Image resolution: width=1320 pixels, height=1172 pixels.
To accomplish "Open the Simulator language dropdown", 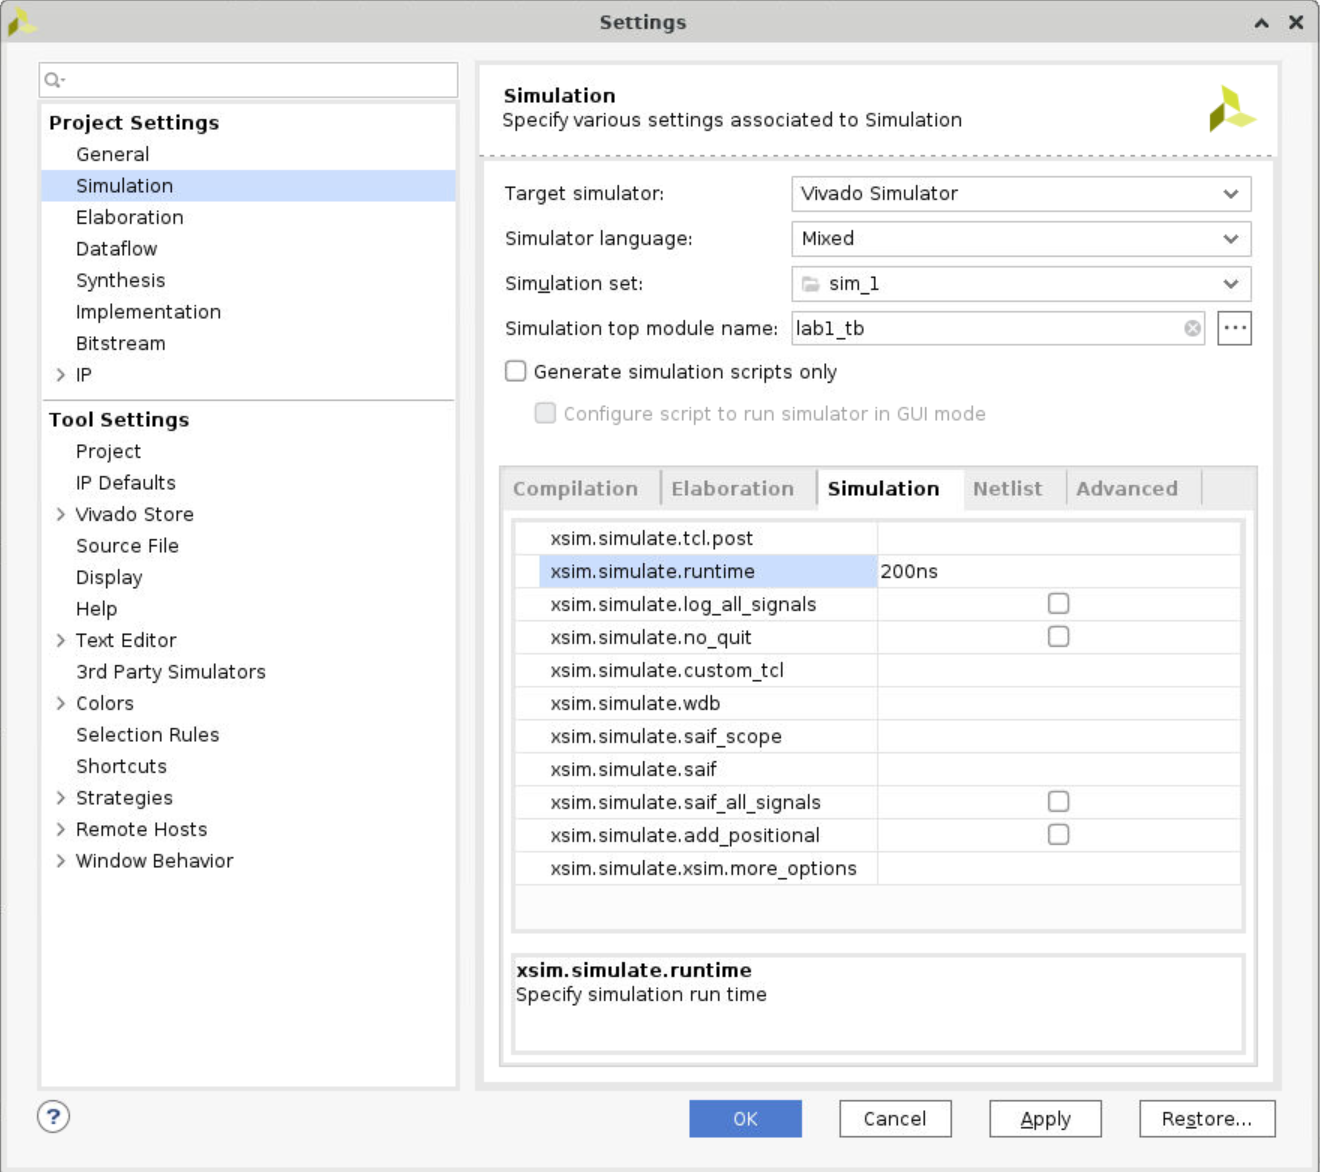I will 1021,238.
